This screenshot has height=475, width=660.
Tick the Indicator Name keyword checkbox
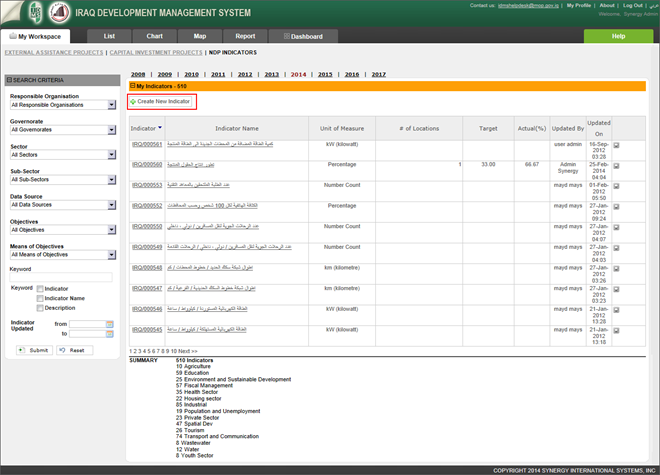pos(40,299)
